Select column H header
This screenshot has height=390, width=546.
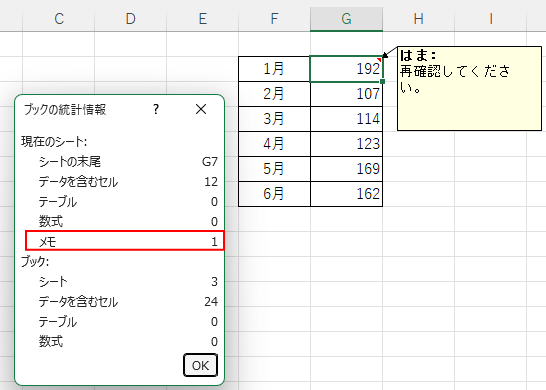419,19
